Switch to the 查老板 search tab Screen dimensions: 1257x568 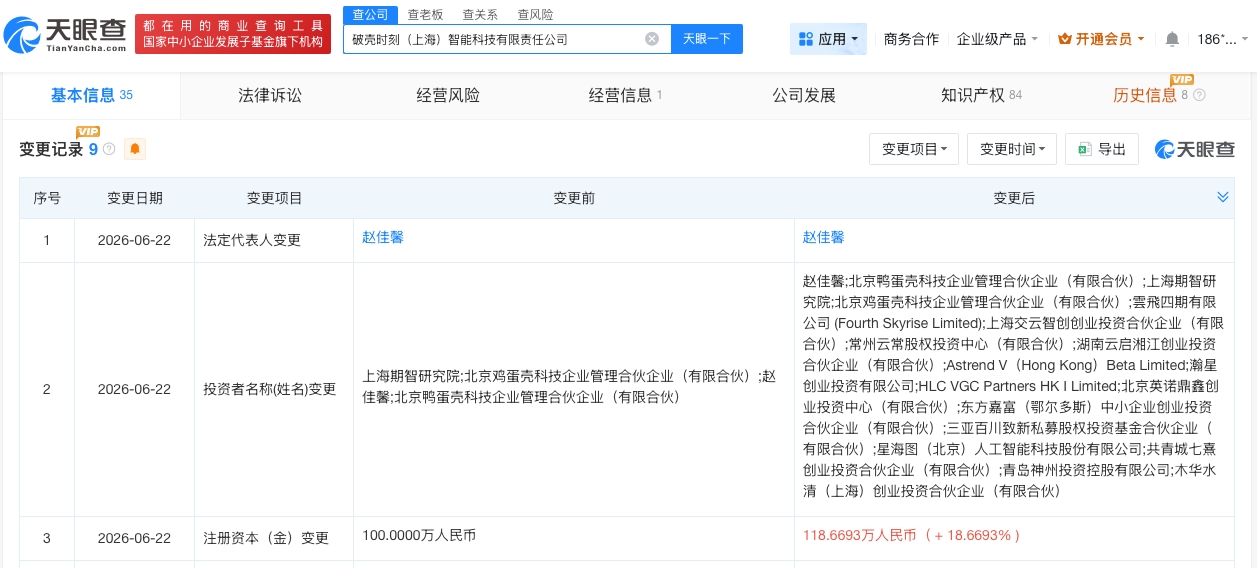point(425,14)
